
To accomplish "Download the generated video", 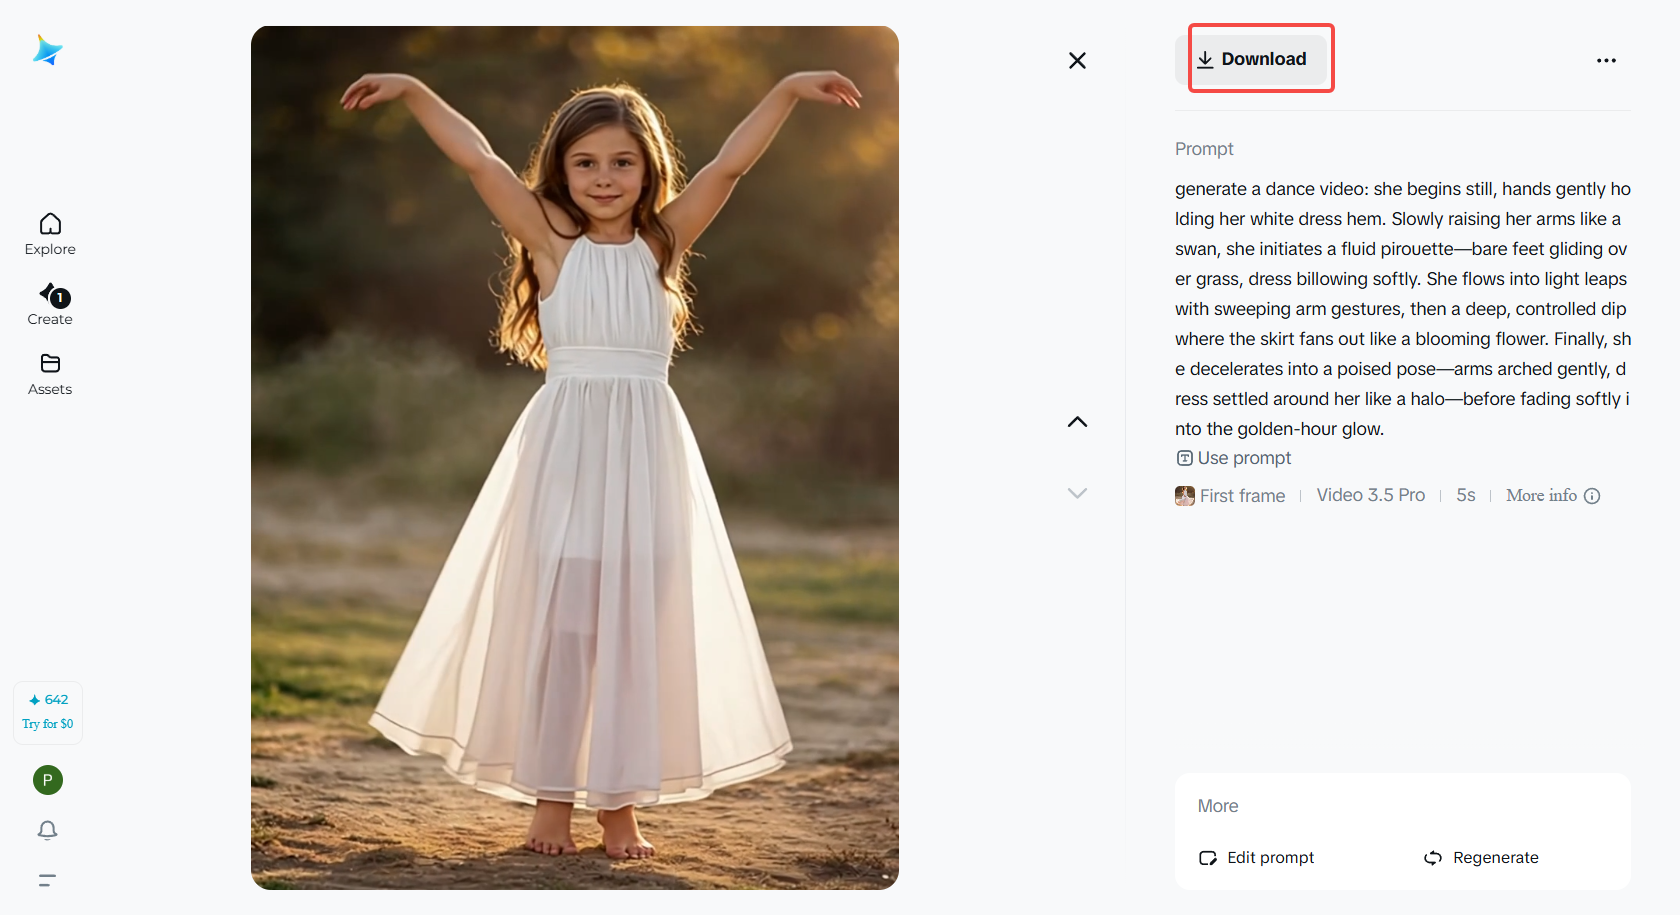I will click(1252, 59).
